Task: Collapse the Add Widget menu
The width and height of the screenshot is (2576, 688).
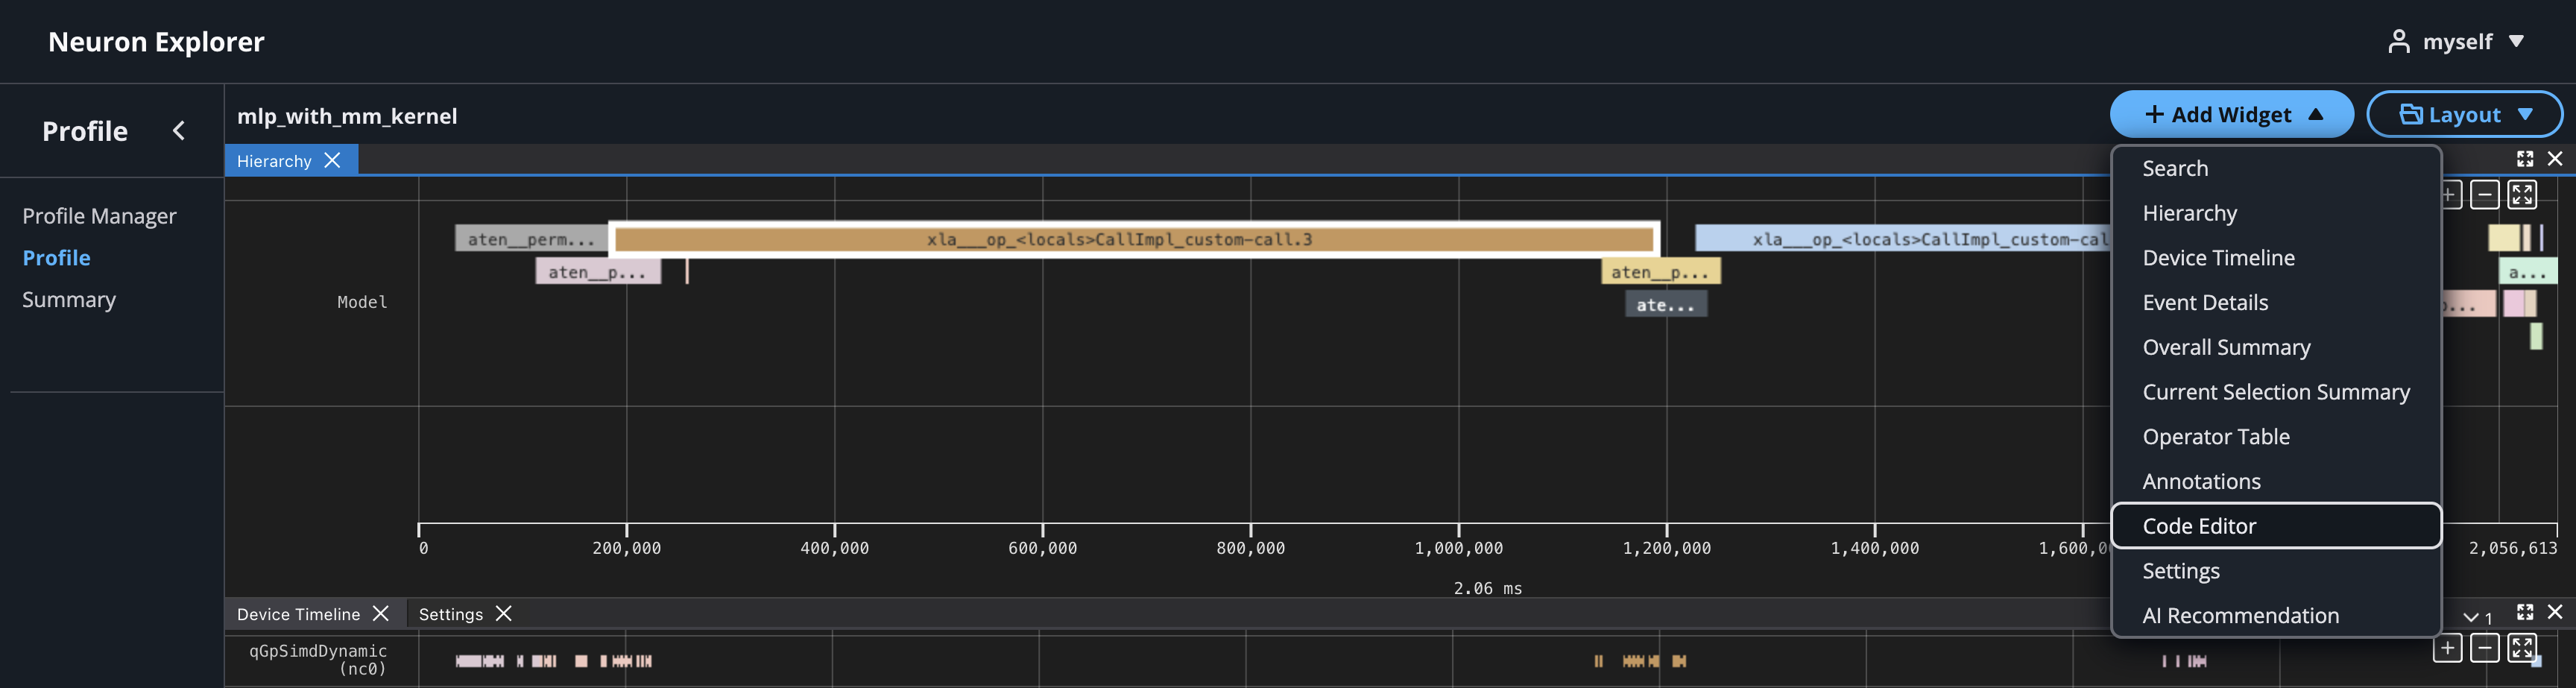Action: click(2231, 114)
